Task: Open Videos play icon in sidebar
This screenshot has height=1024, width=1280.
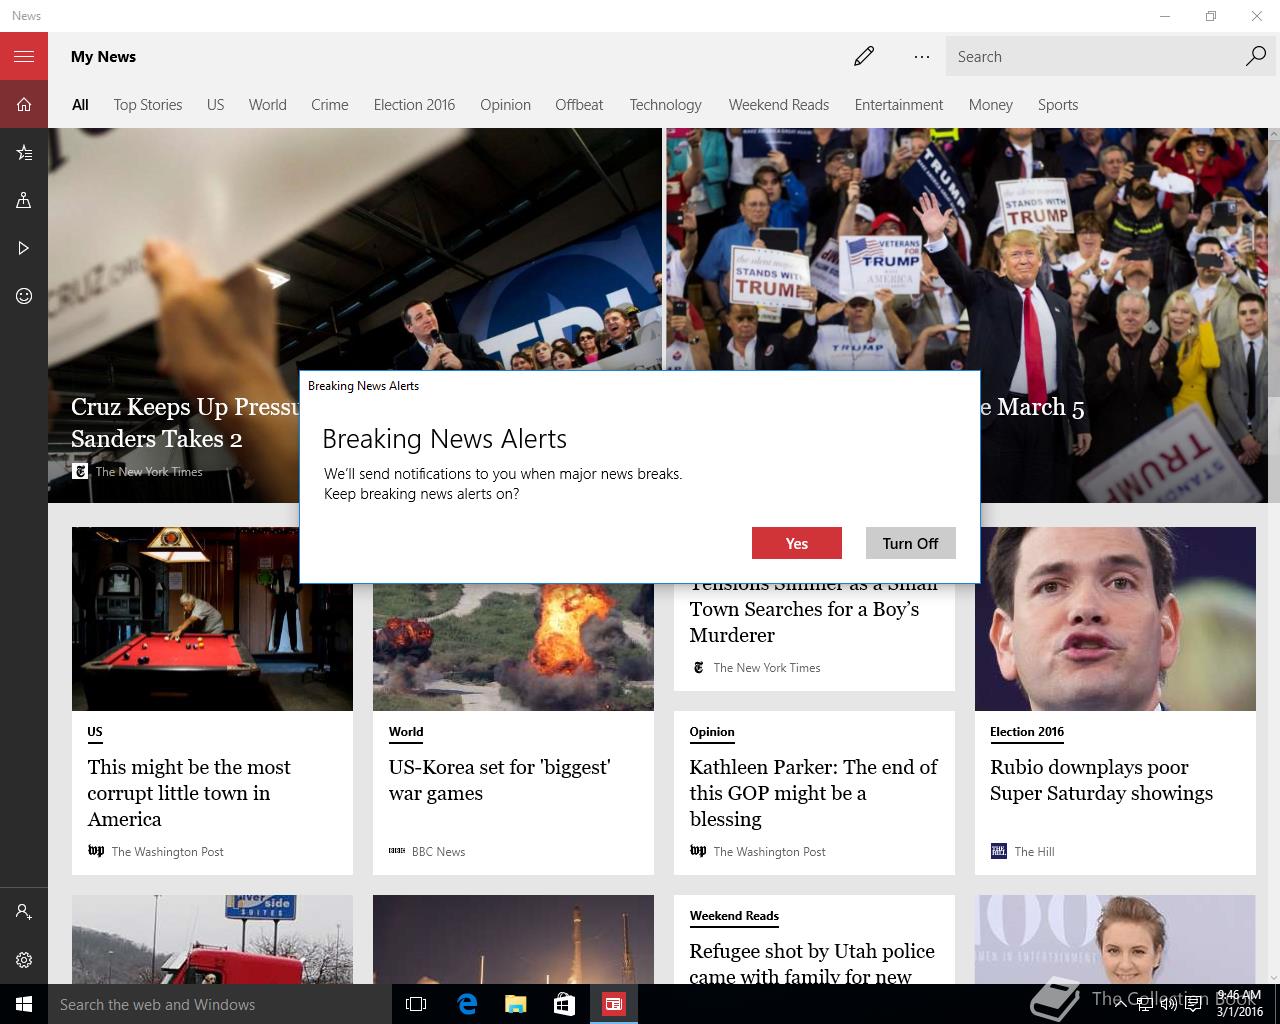Action: pyautogui.click(x=24, y=248)
